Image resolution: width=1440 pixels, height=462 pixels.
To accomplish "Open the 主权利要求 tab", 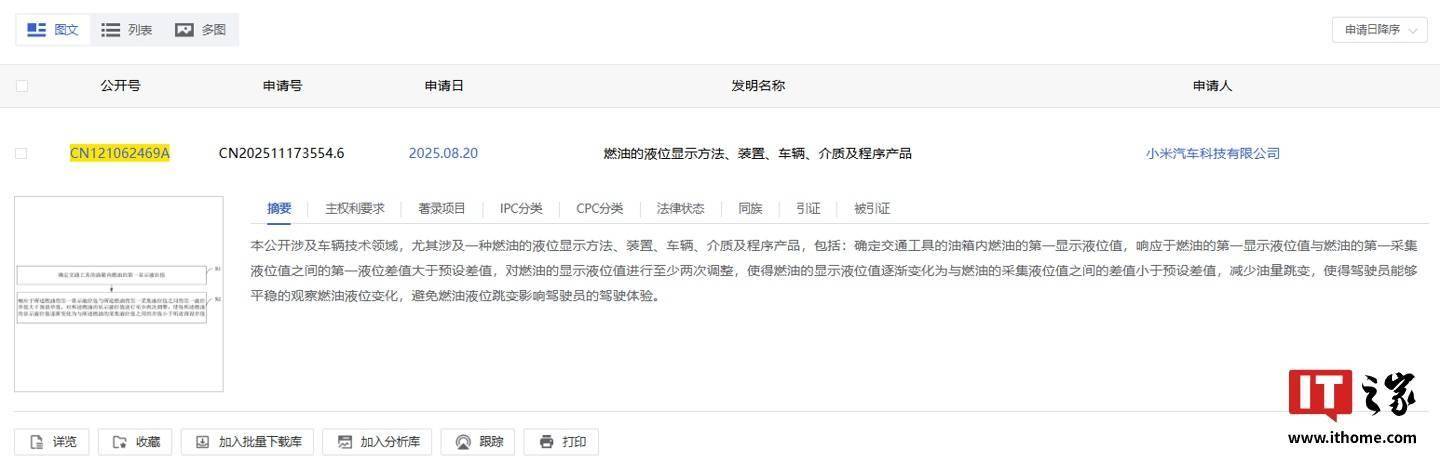I will tap(354, 208).
